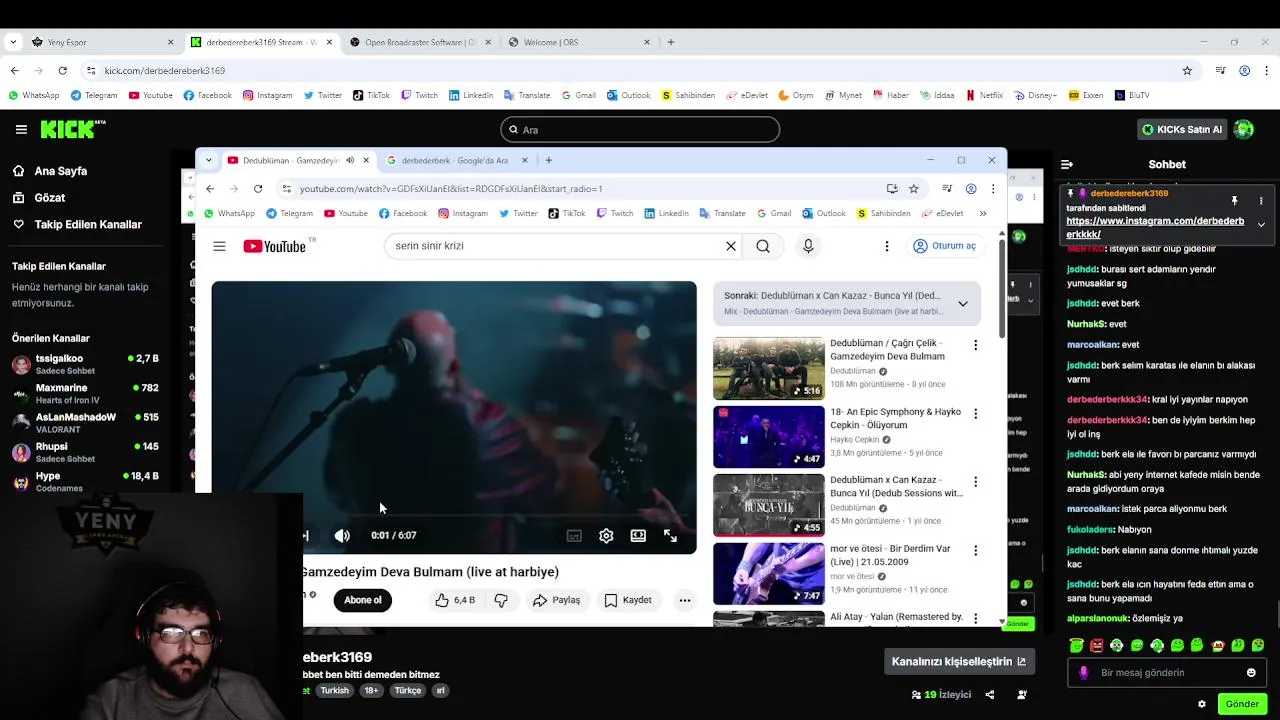The image size is (1280, 720).
Task: Mute the YouTube player volume
Action: point(342,536)
